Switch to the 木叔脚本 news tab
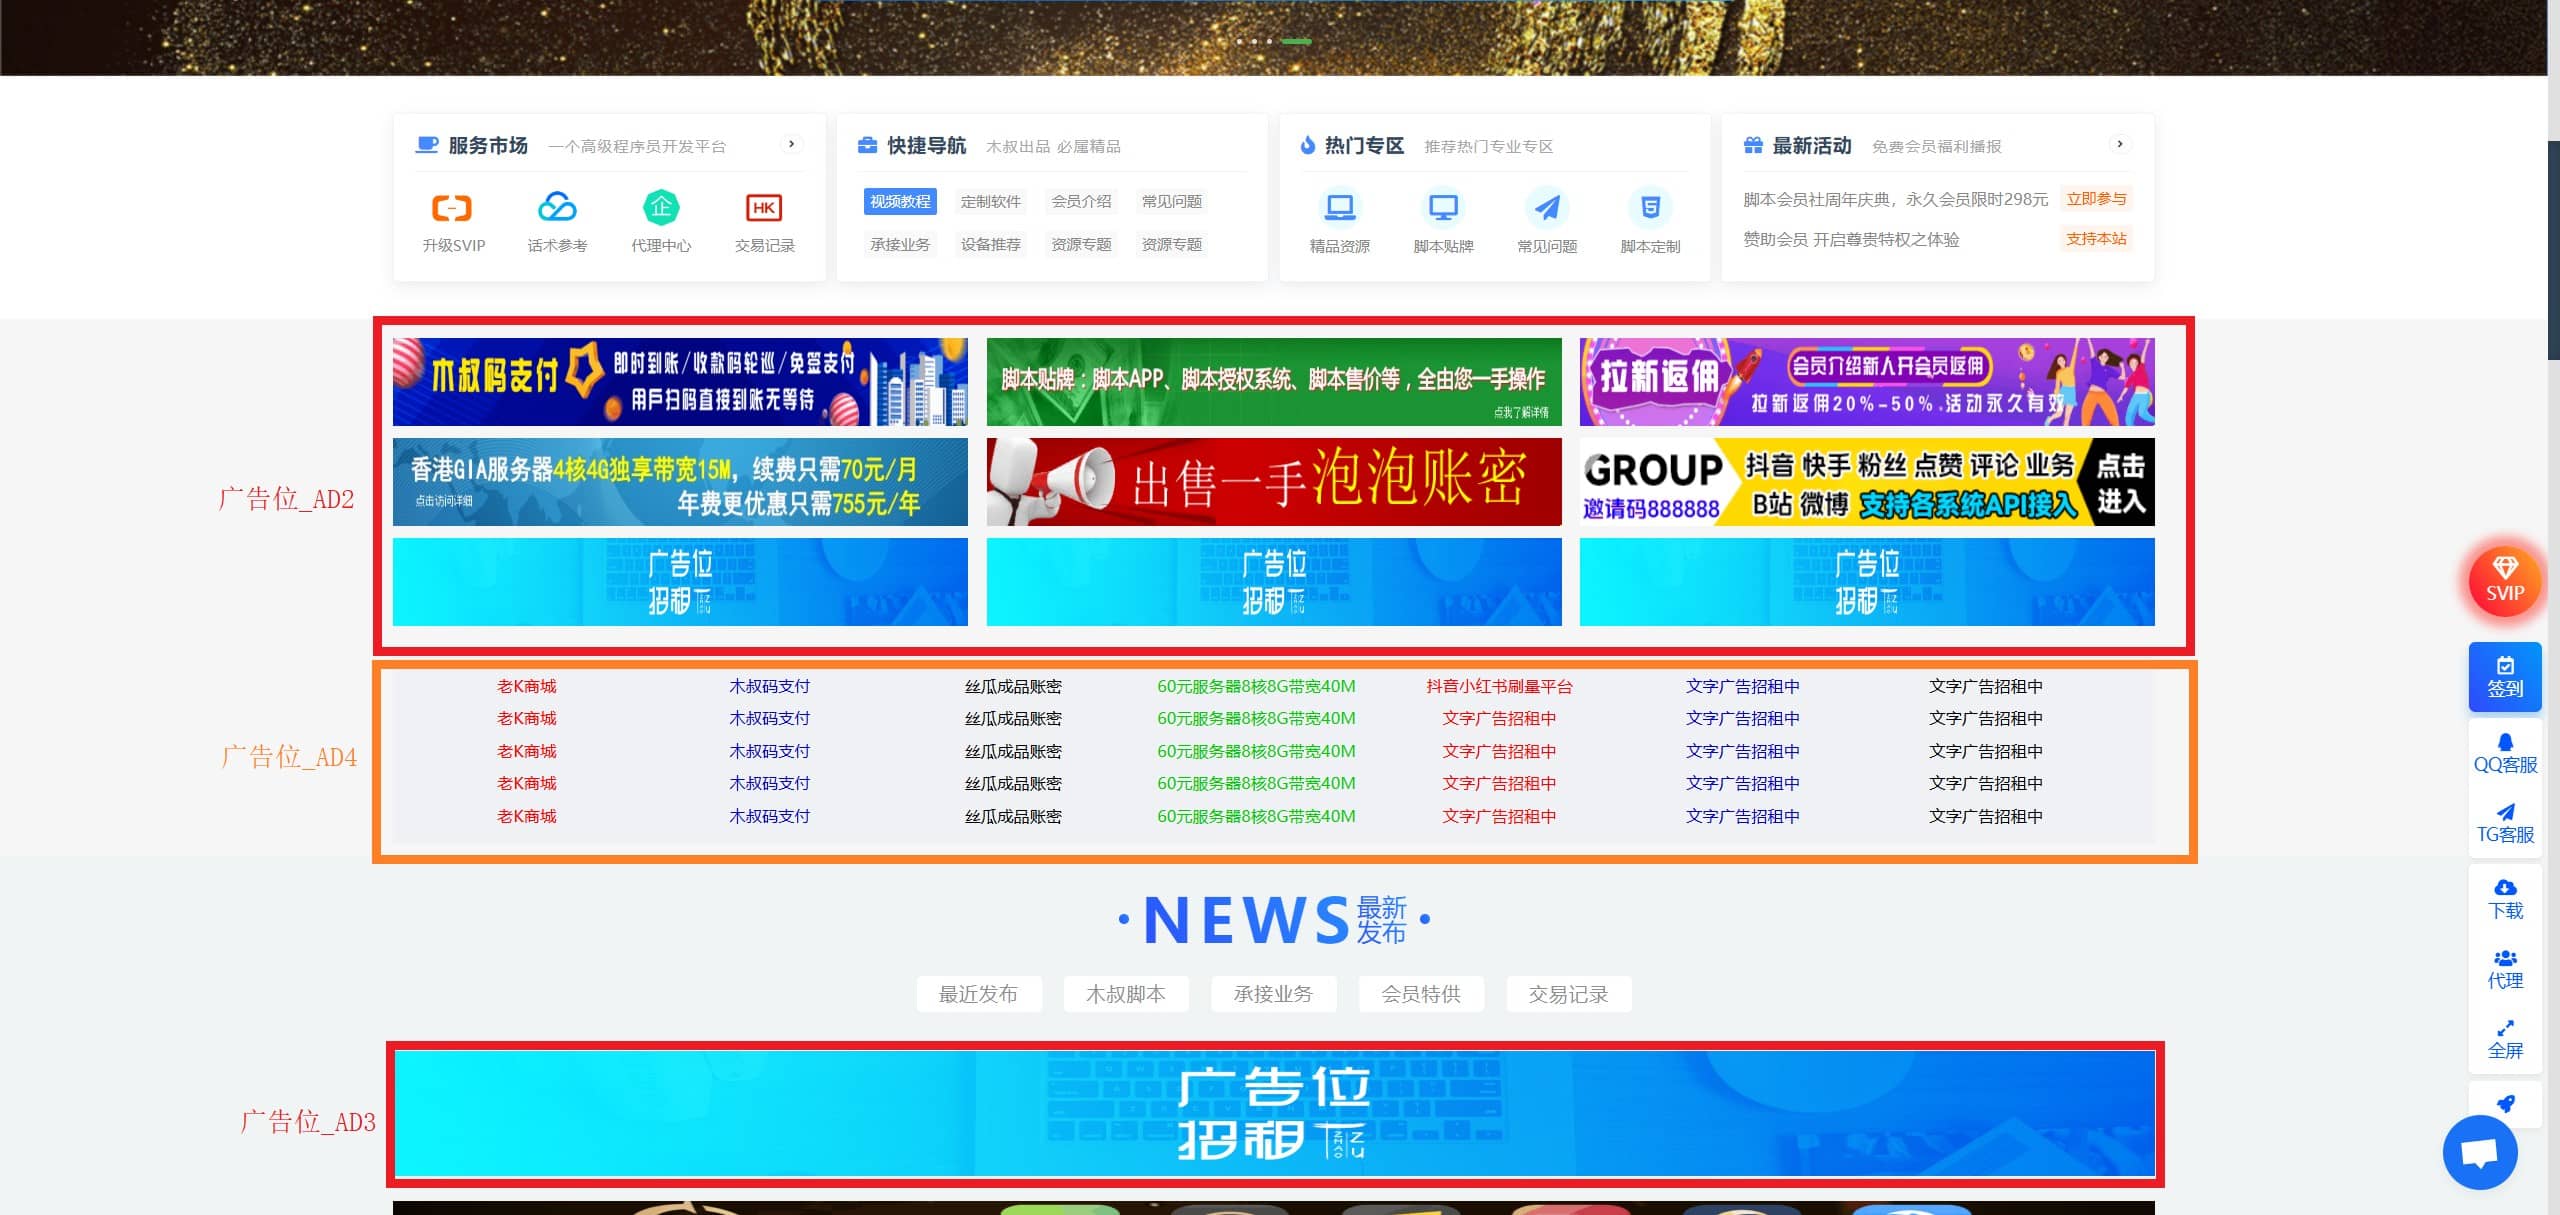Screen dimensions: 2560x1215 [x=1126, y=994]
